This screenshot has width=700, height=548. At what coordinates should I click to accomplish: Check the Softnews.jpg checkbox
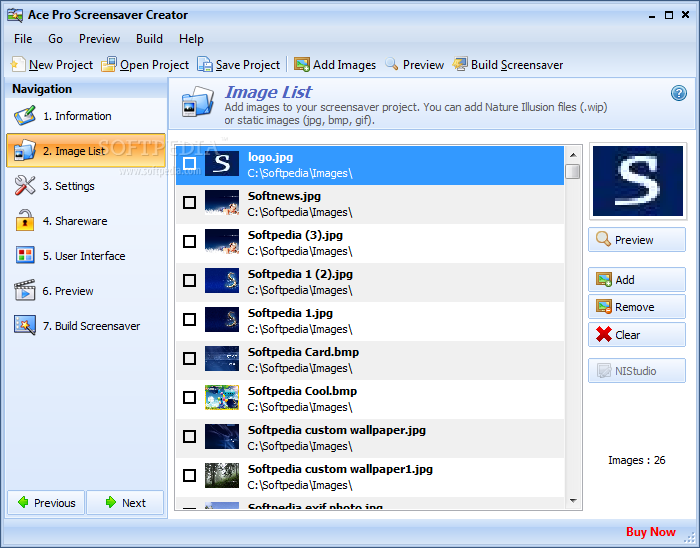[190, 203]
